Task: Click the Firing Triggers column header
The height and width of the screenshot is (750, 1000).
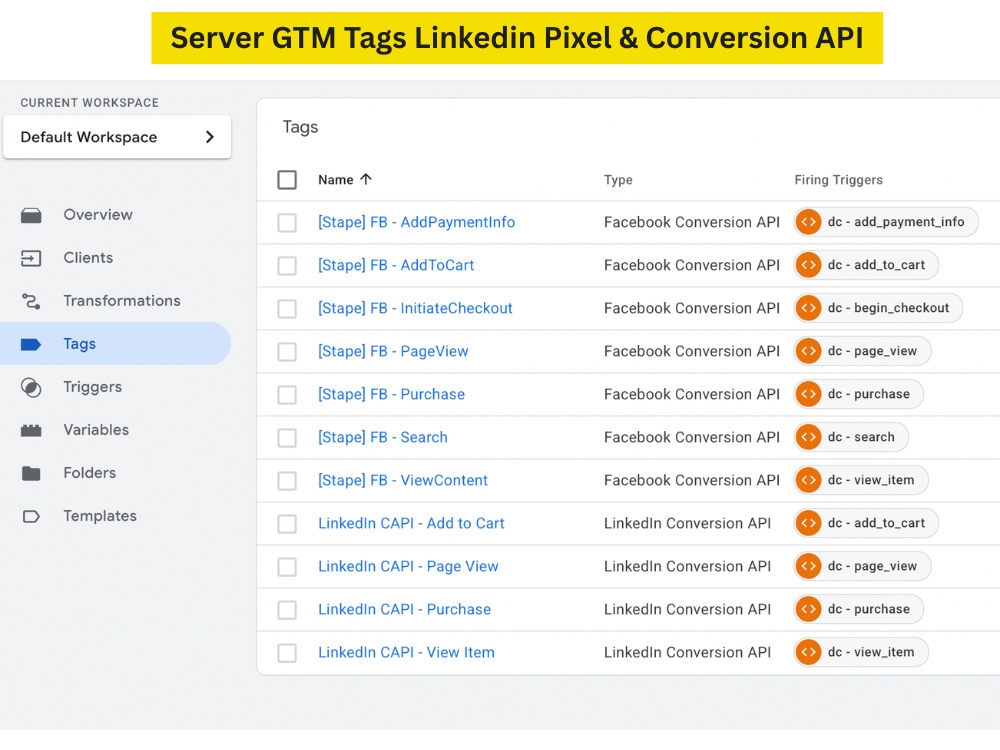Action: pyautogui.click(x=838, y=180)
